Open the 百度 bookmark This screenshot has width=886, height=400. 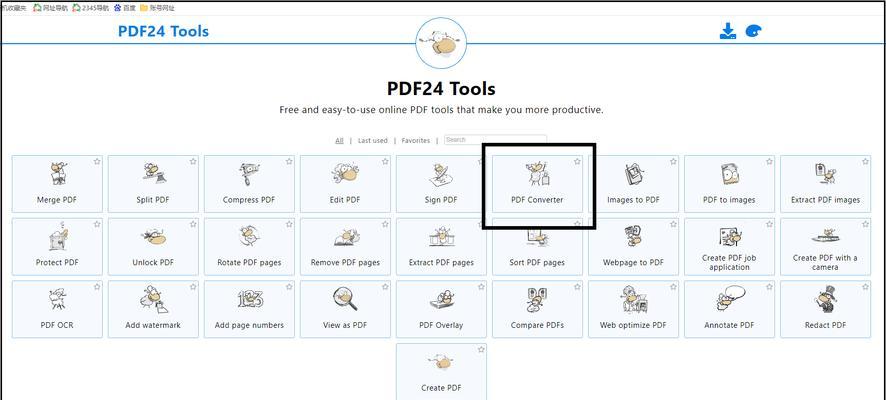(125, 8)
